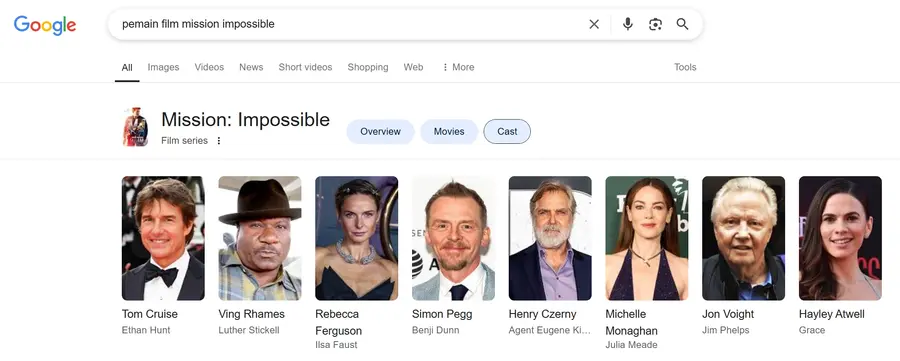Open Hayley Atwell photo card
Screen dimensions: 900x361
[840, 238]
